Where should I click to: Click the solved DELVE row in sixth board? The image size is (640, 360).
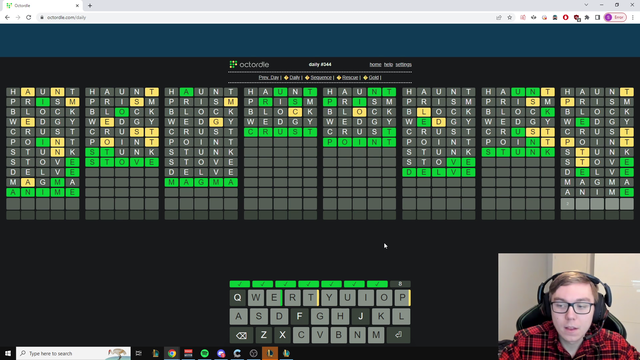tap(439, 172)
